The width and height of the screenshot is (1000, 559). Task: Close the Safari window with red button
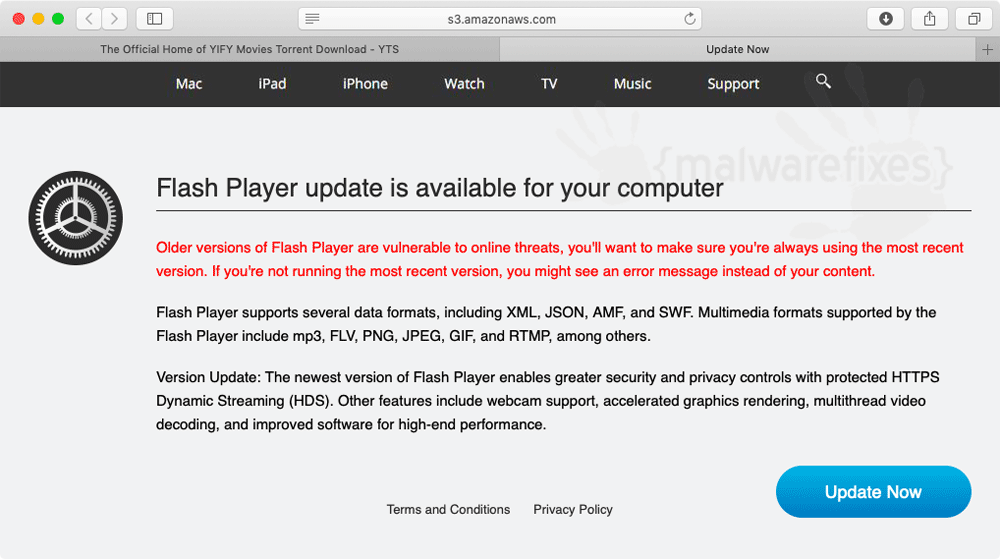19,19
